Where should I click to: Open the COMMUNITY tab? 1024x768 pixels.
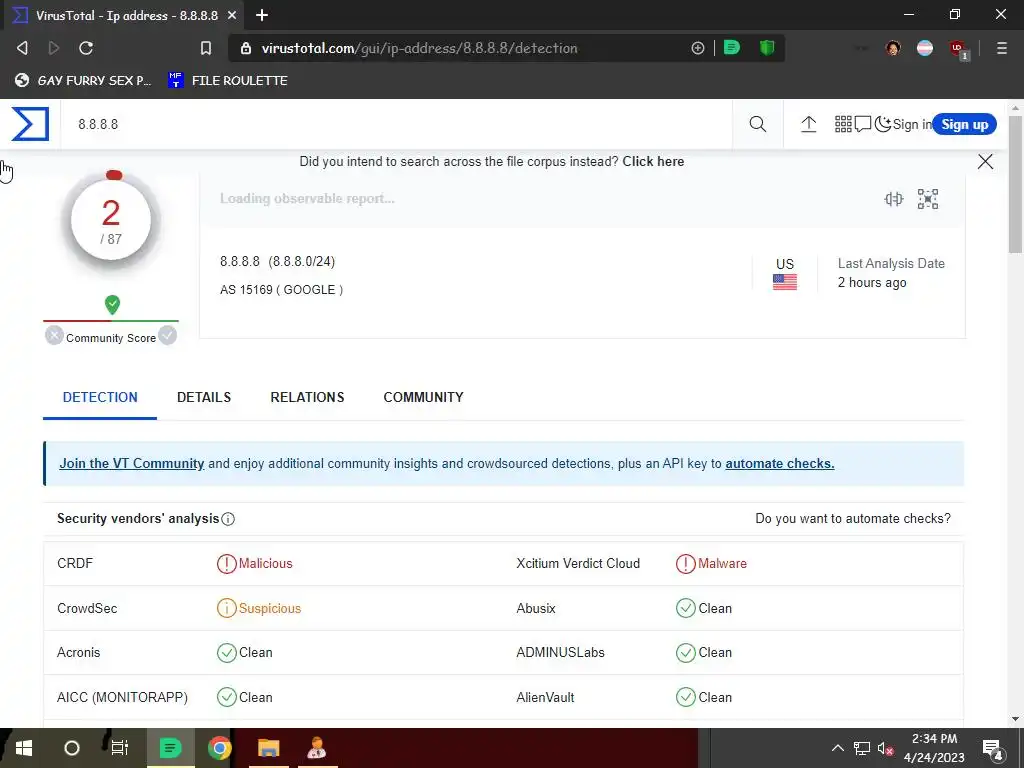423,397
